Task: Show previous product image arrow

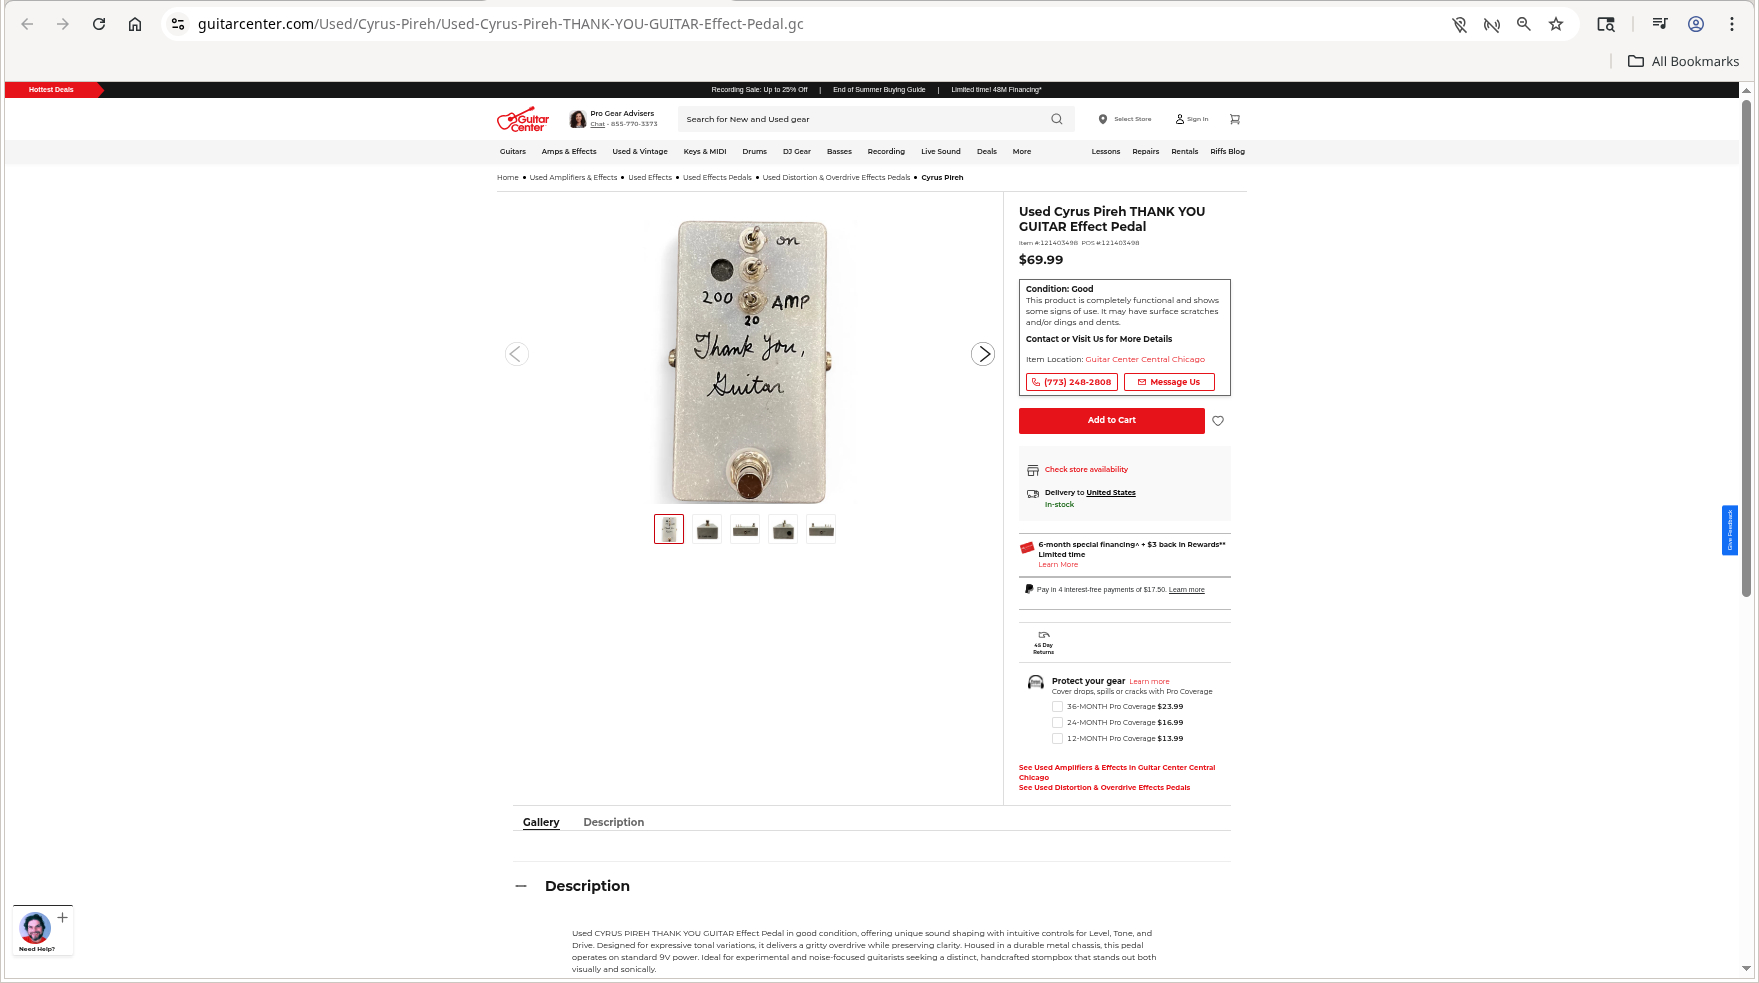Action: [x=517, y=354]
